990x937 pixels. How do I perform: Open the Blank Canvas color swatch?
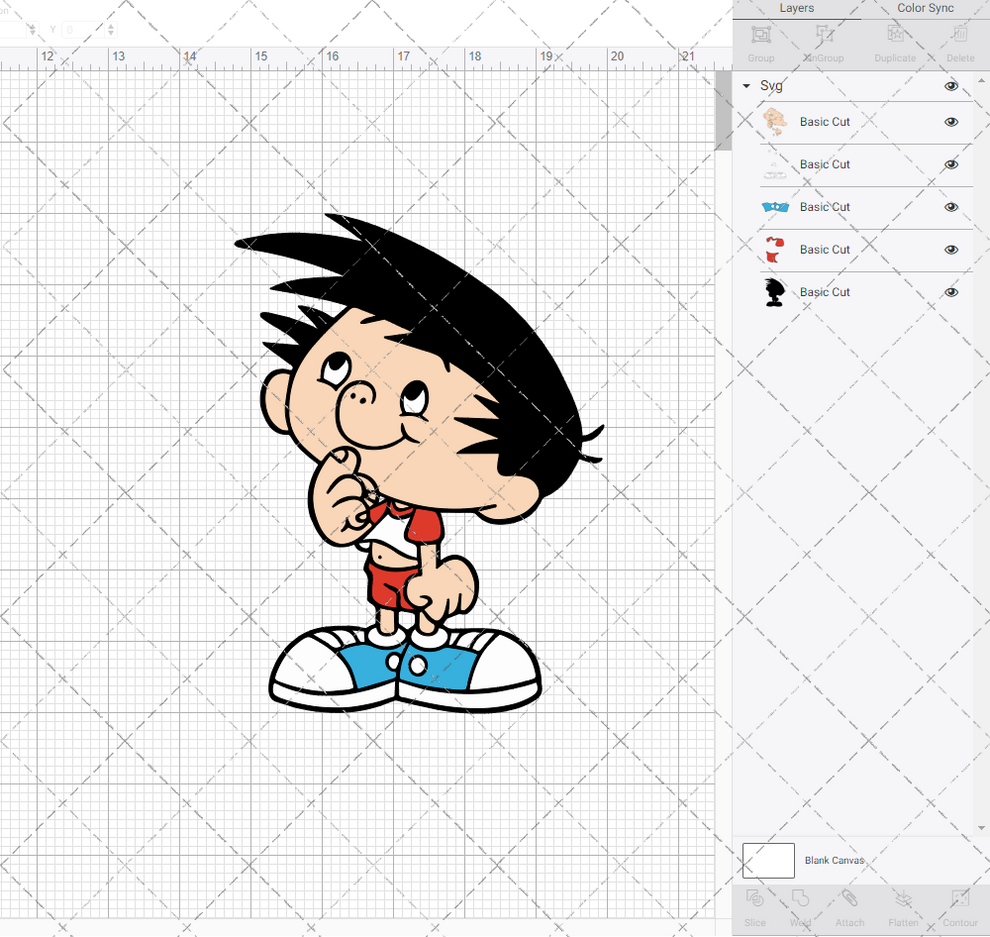pyautogui.click(x=768, y=860)
